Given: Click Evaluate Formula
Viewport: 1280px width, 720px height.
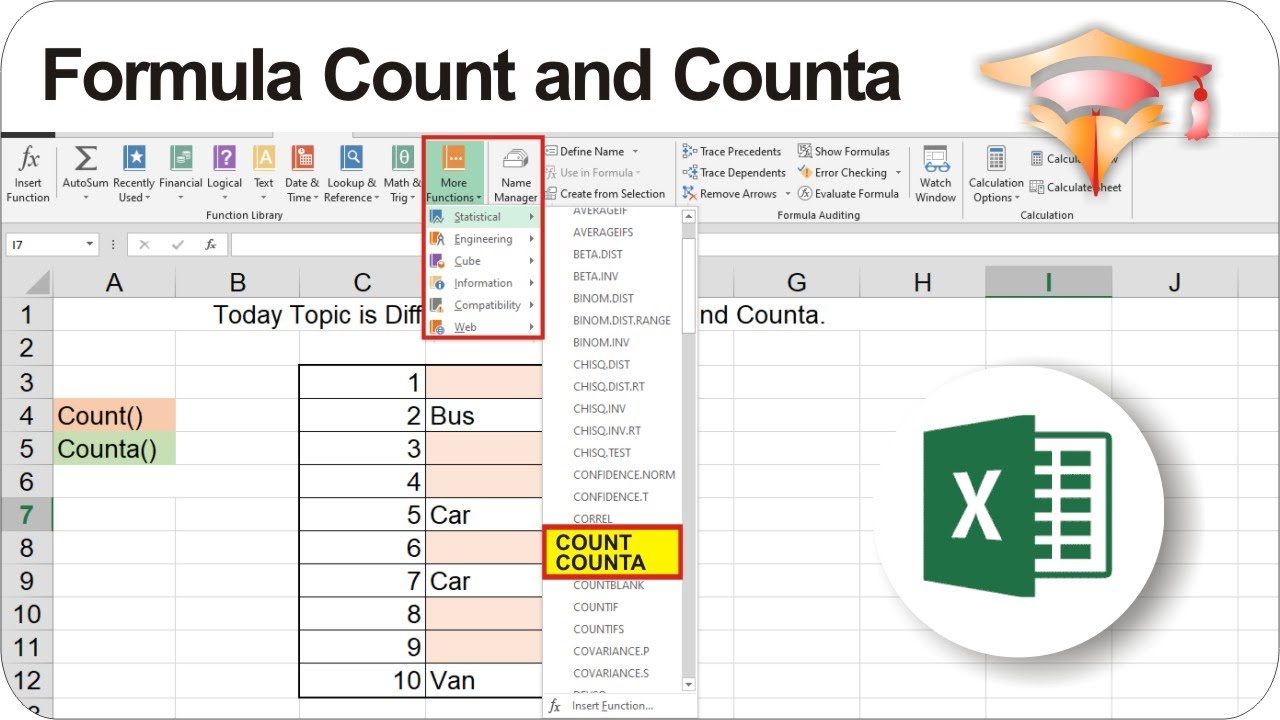Looking at the screenshot, I should (848, 193).
